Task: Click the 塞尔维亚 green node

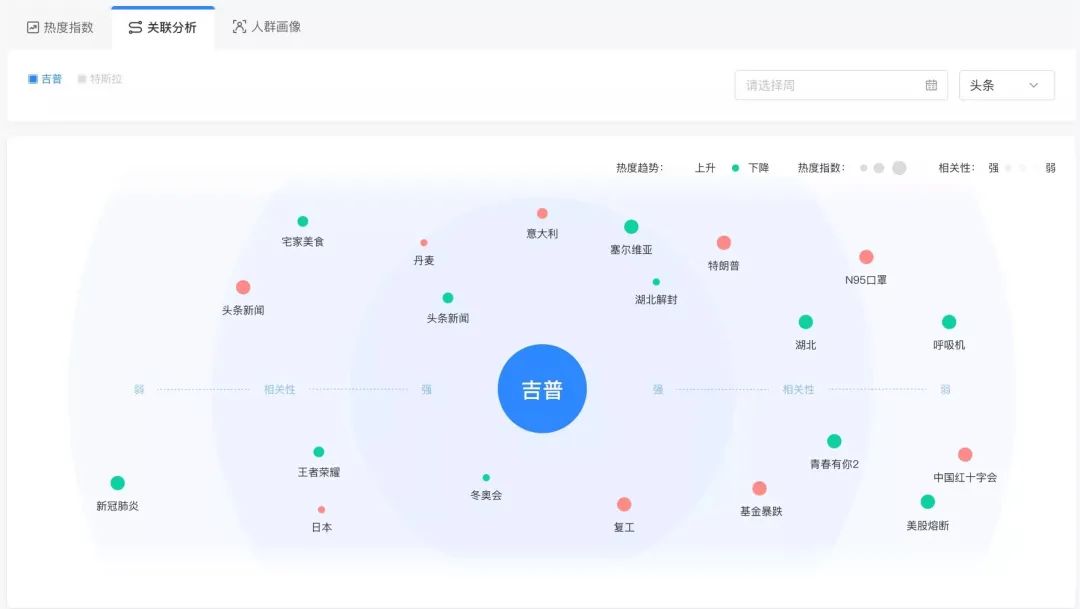Action: pos(631,227)
